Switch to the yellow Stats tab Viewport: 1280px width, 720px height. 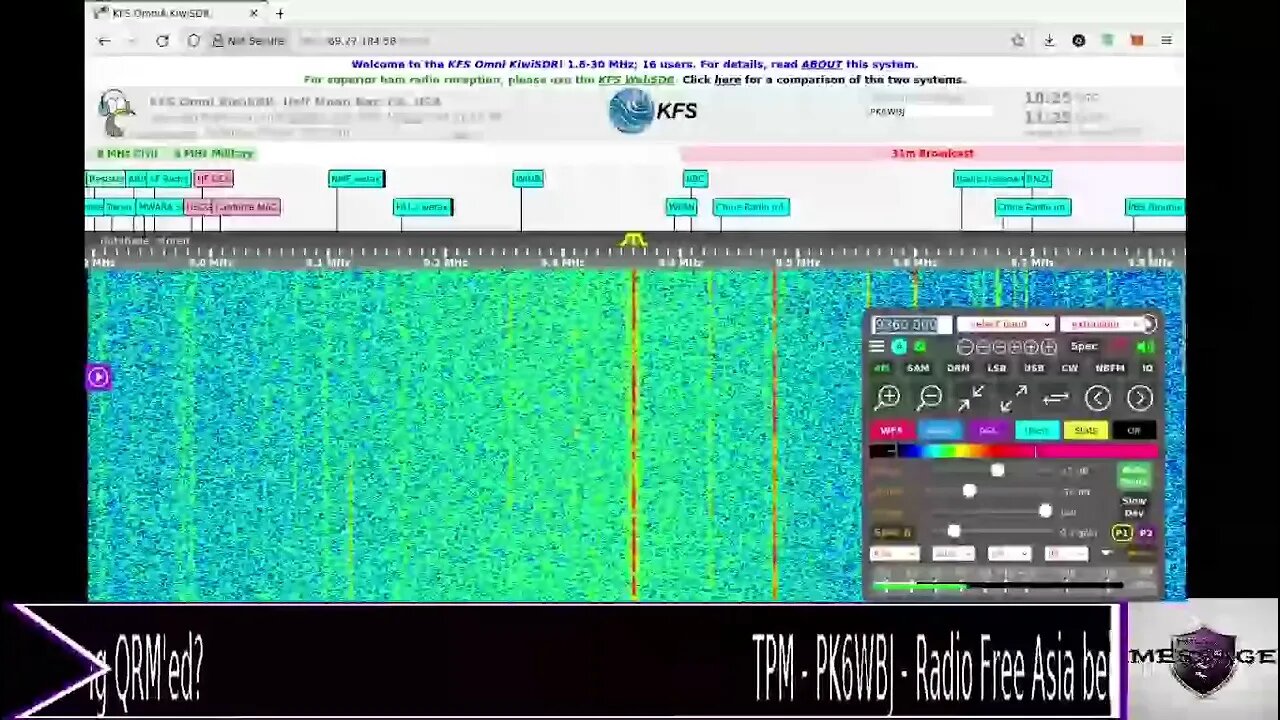[x=1085, y=431]
